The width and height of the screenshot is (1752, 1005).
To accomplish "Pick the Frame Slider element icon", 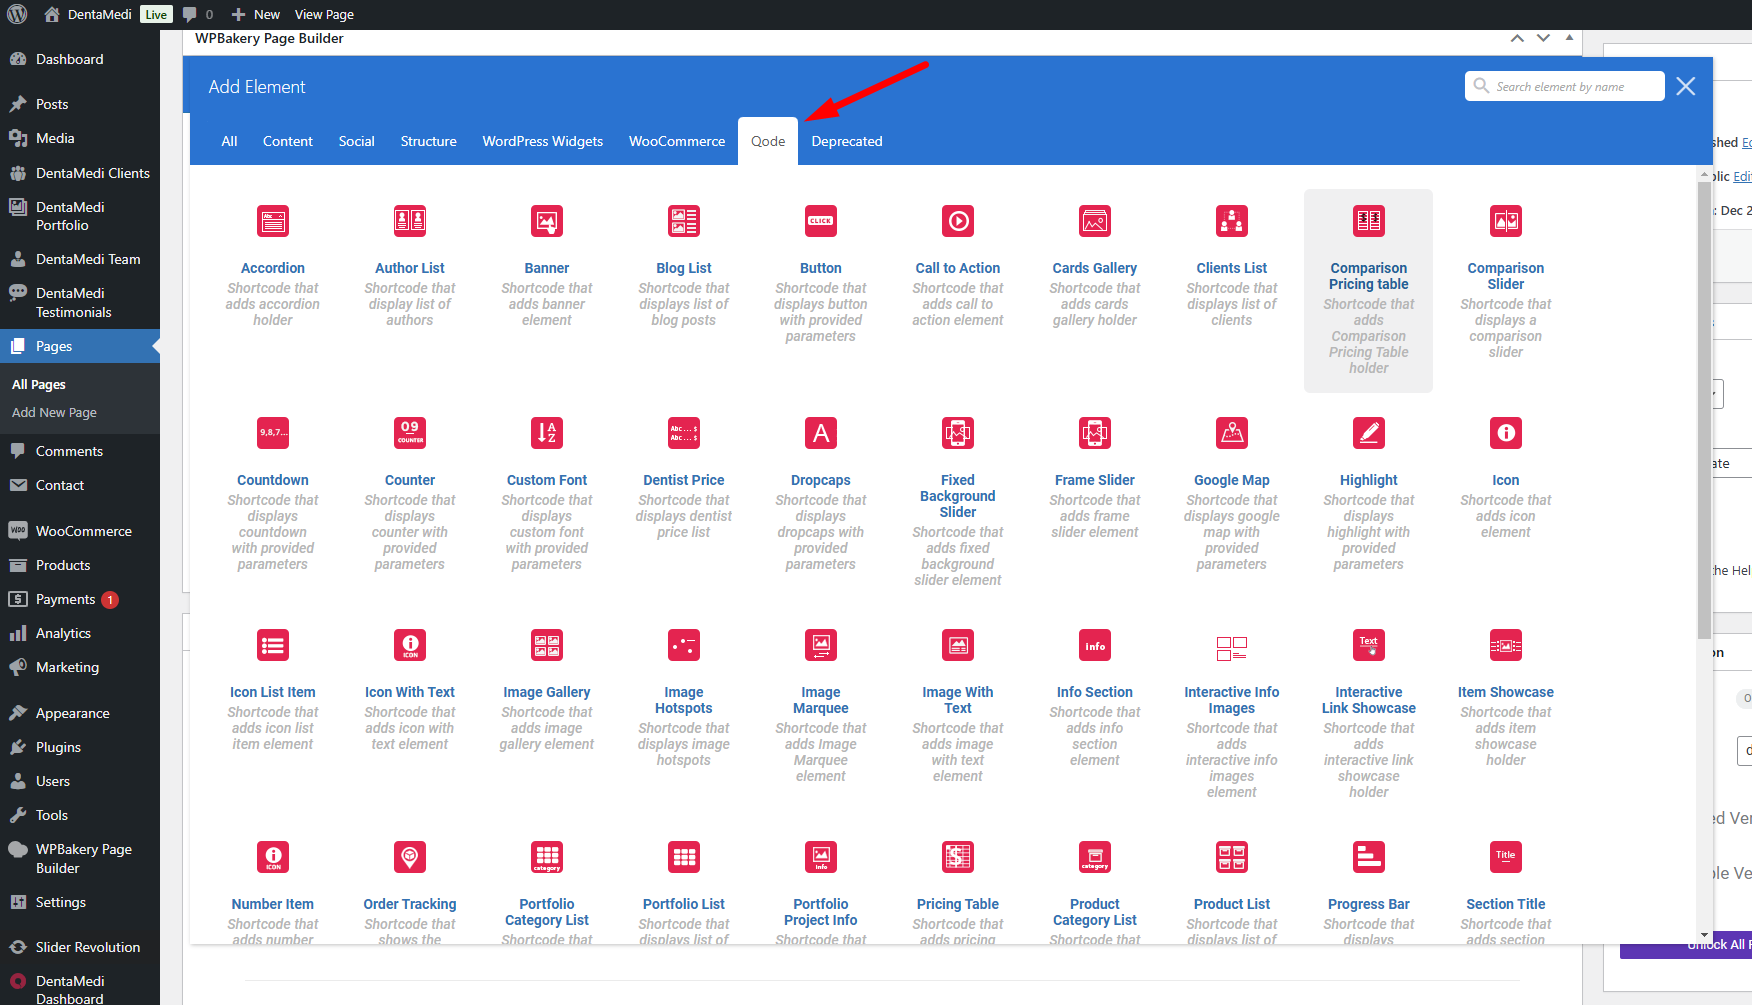I will coord(1095,433).
